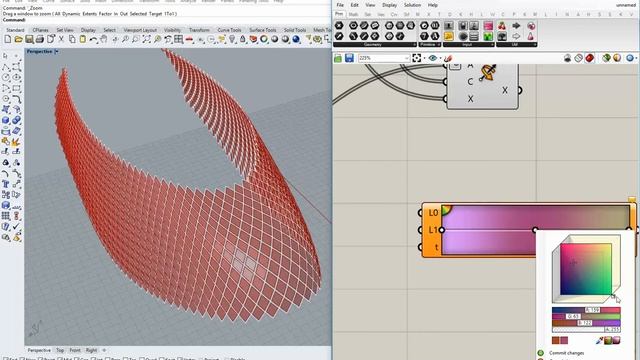Click the blue rendered sphere icon in Rhino
This screenshot has width=640, height=360.
(x=296, y=40)
